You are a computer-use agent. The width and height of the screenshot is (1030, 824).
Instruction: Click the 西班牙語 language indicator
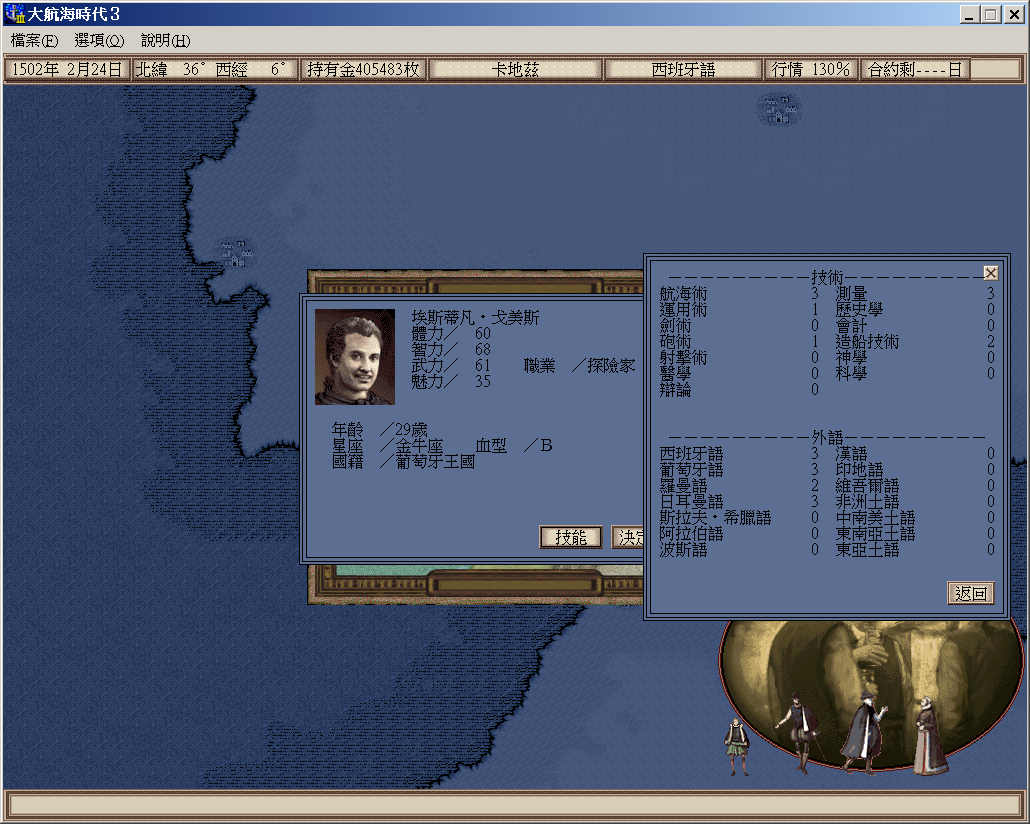click(683, 70)
